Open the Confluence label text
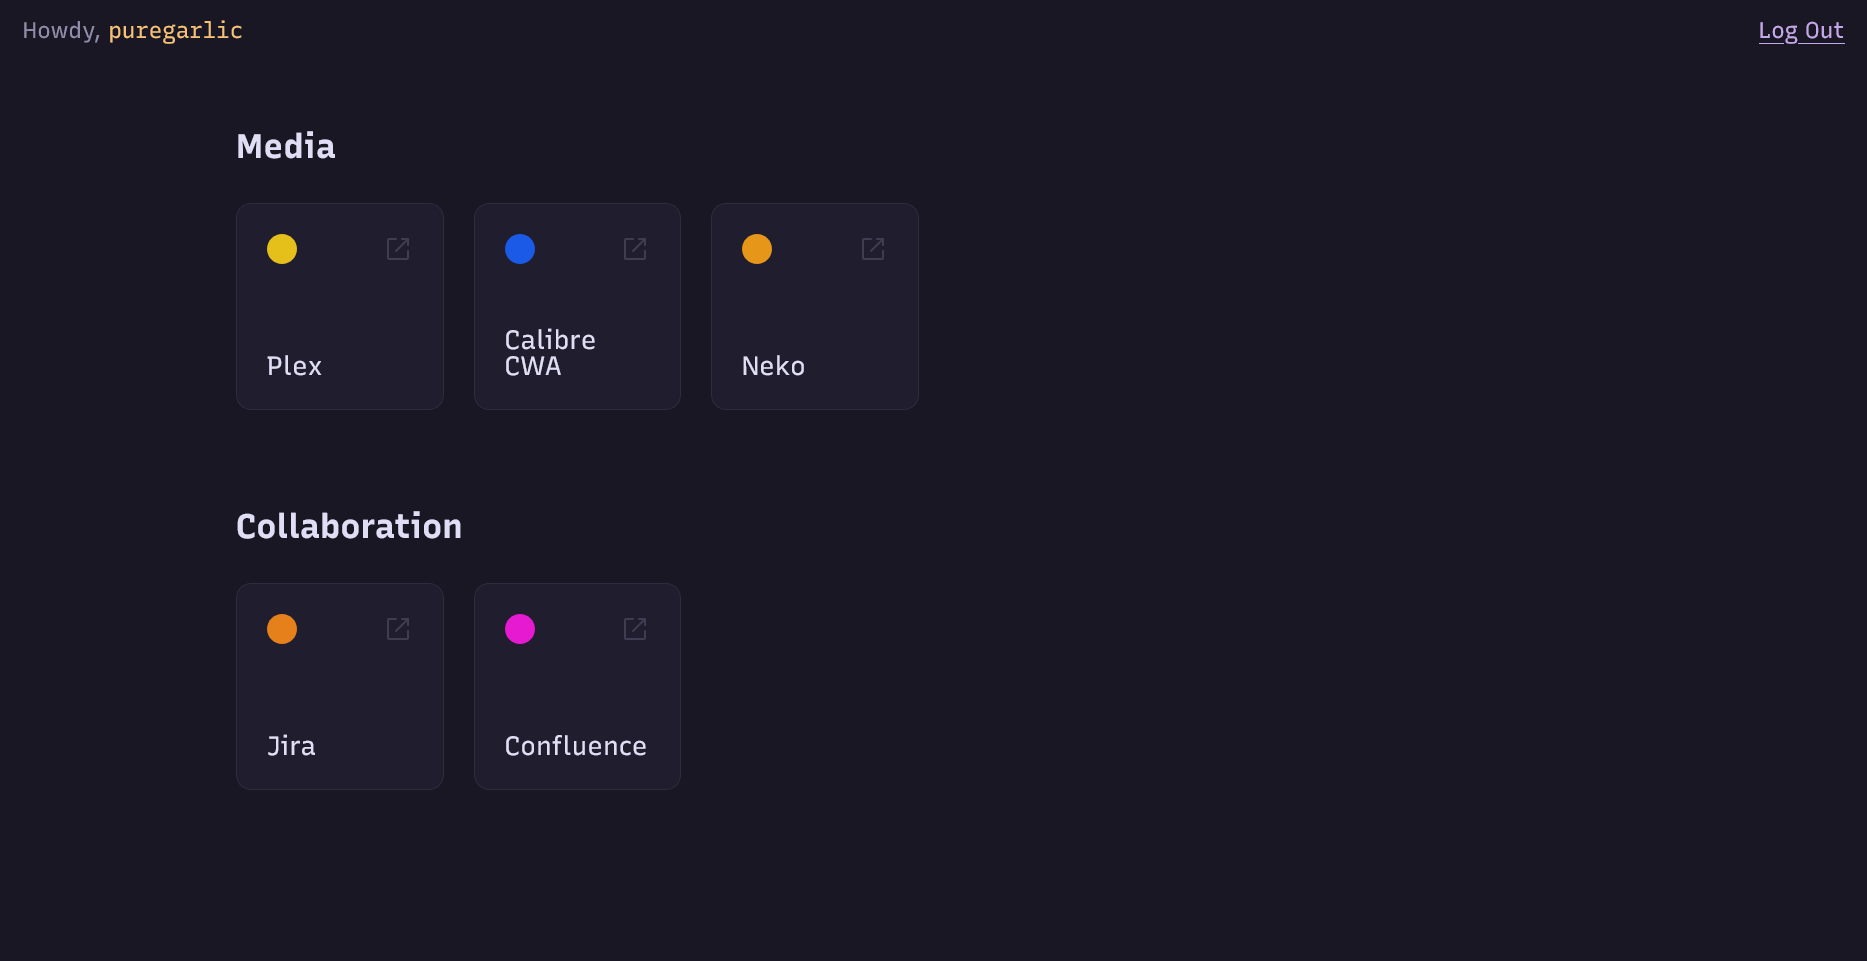 click(x=575, y=746)
